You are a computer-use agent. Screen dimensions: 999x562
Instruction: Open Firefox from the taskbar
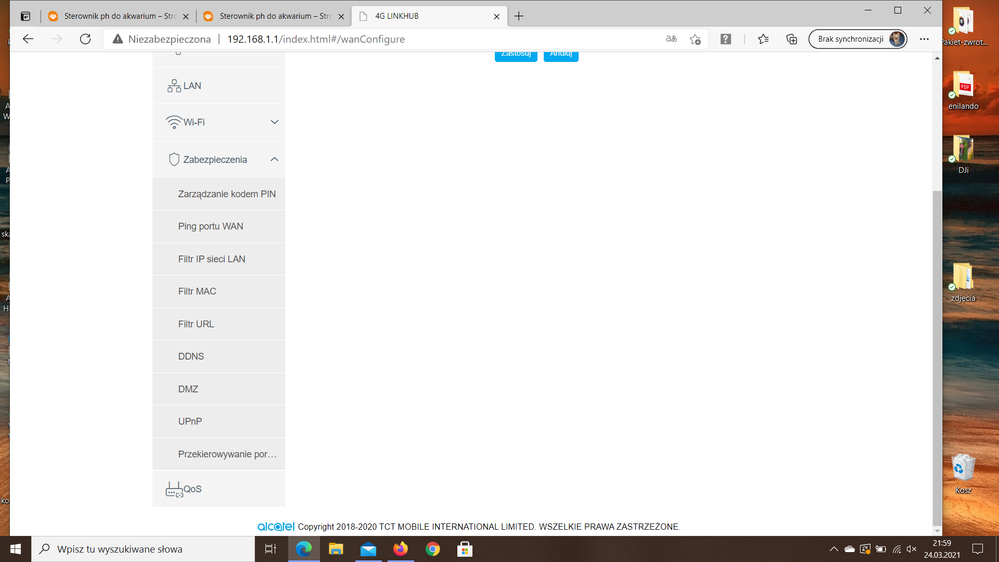(x=401, y=549)
